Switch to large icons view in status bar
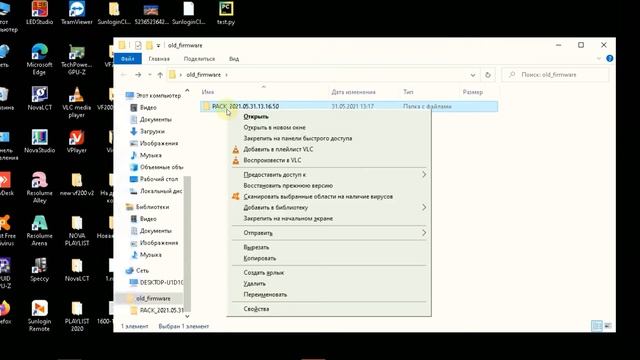This screenshot has height=360, width=640. pos(608,326)
